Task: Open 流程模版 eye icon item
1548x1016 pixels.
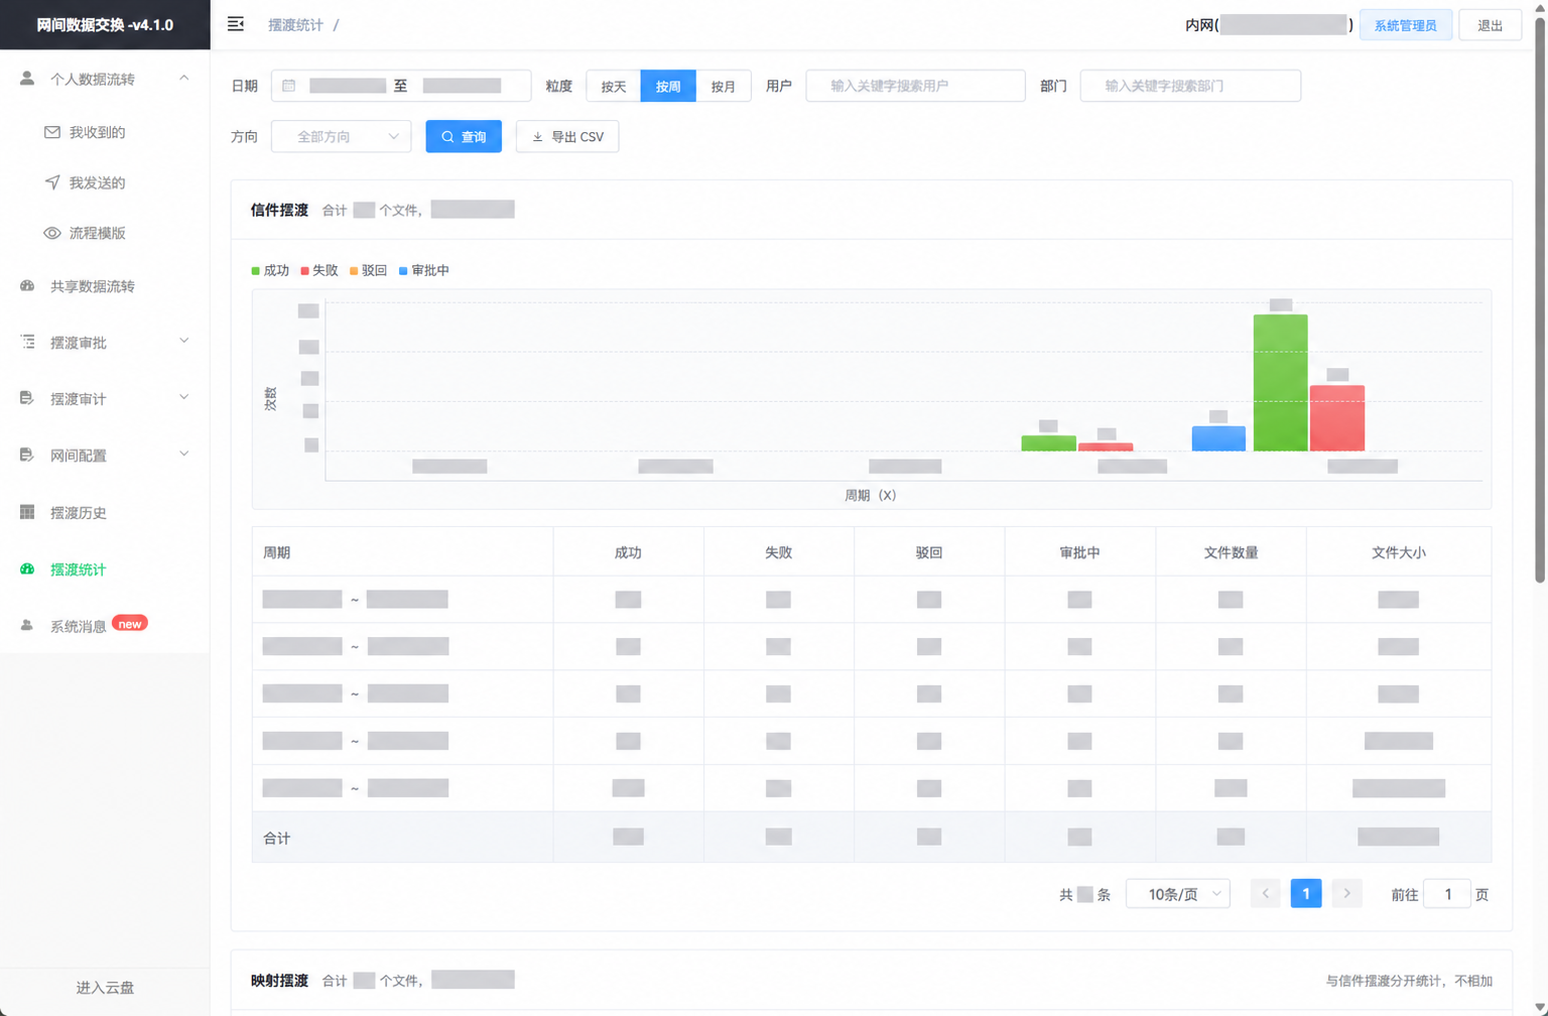Action: [52, 233]
